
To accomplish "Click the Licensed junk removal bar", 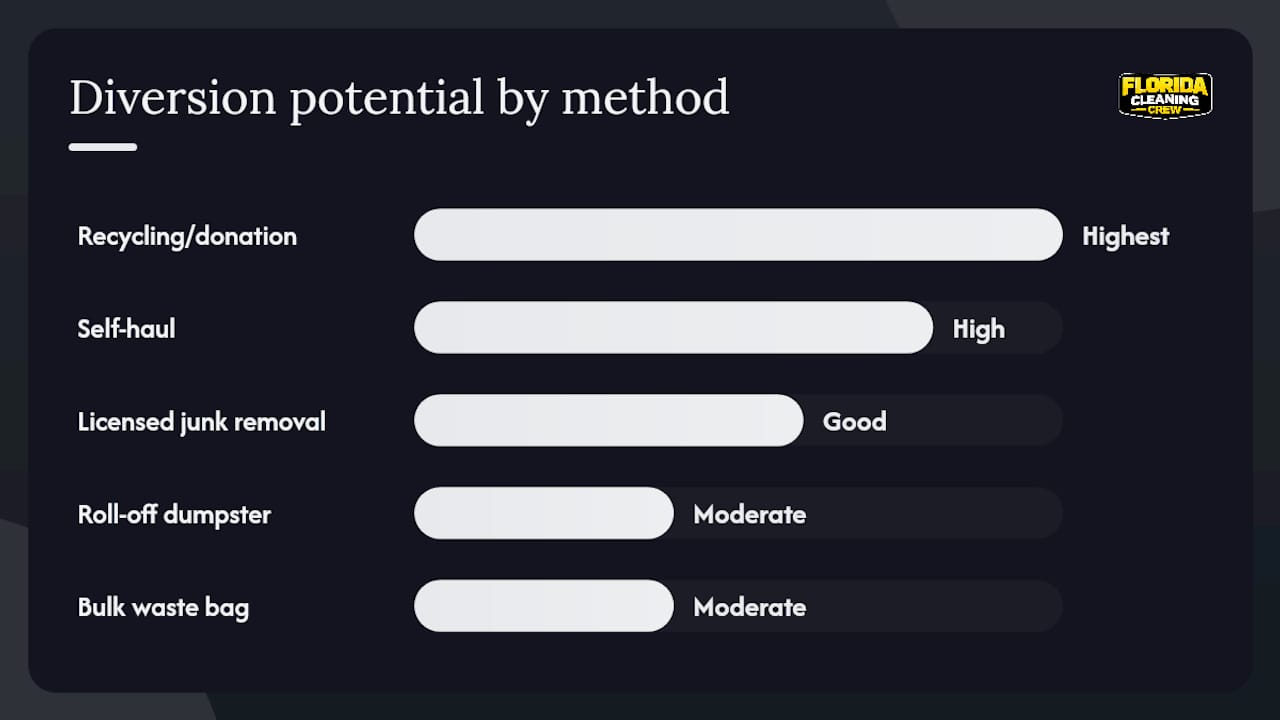I will [608, 420].
